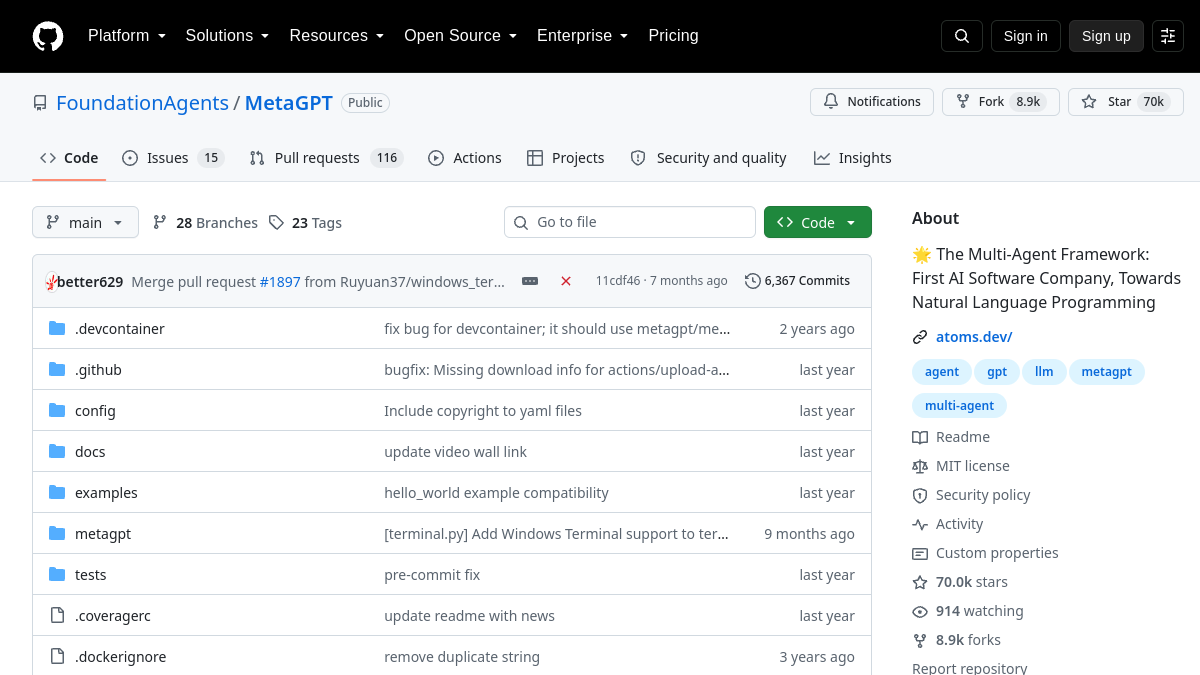The width and height of the screenshot is (1200, 675).
Task: Click the Sign in button
Action: click(x=1026, y=36)
